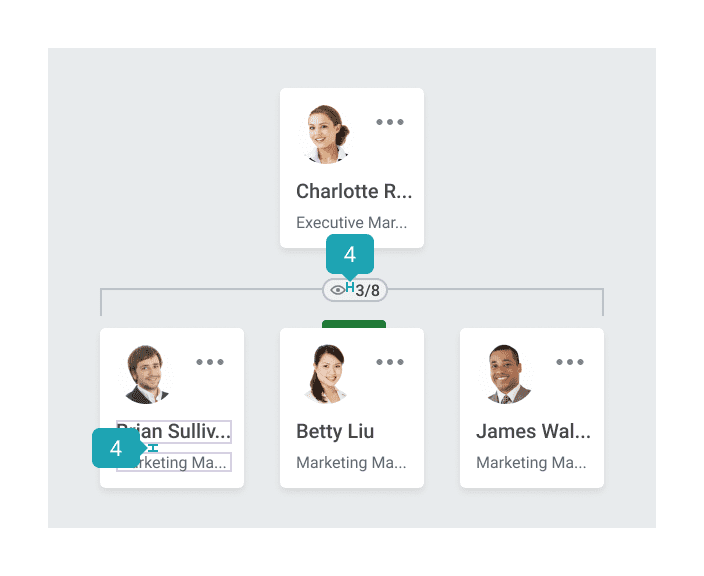The image size is (704, 576).
Task: Click the teal 4 badge on Brian's card
Action: (x=116, y=448)
